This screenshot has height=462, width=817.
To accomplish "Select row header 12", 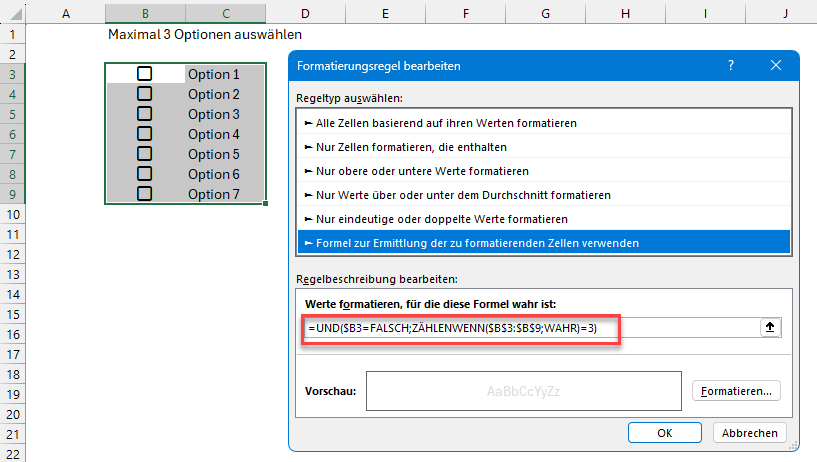I will (13, 254).
